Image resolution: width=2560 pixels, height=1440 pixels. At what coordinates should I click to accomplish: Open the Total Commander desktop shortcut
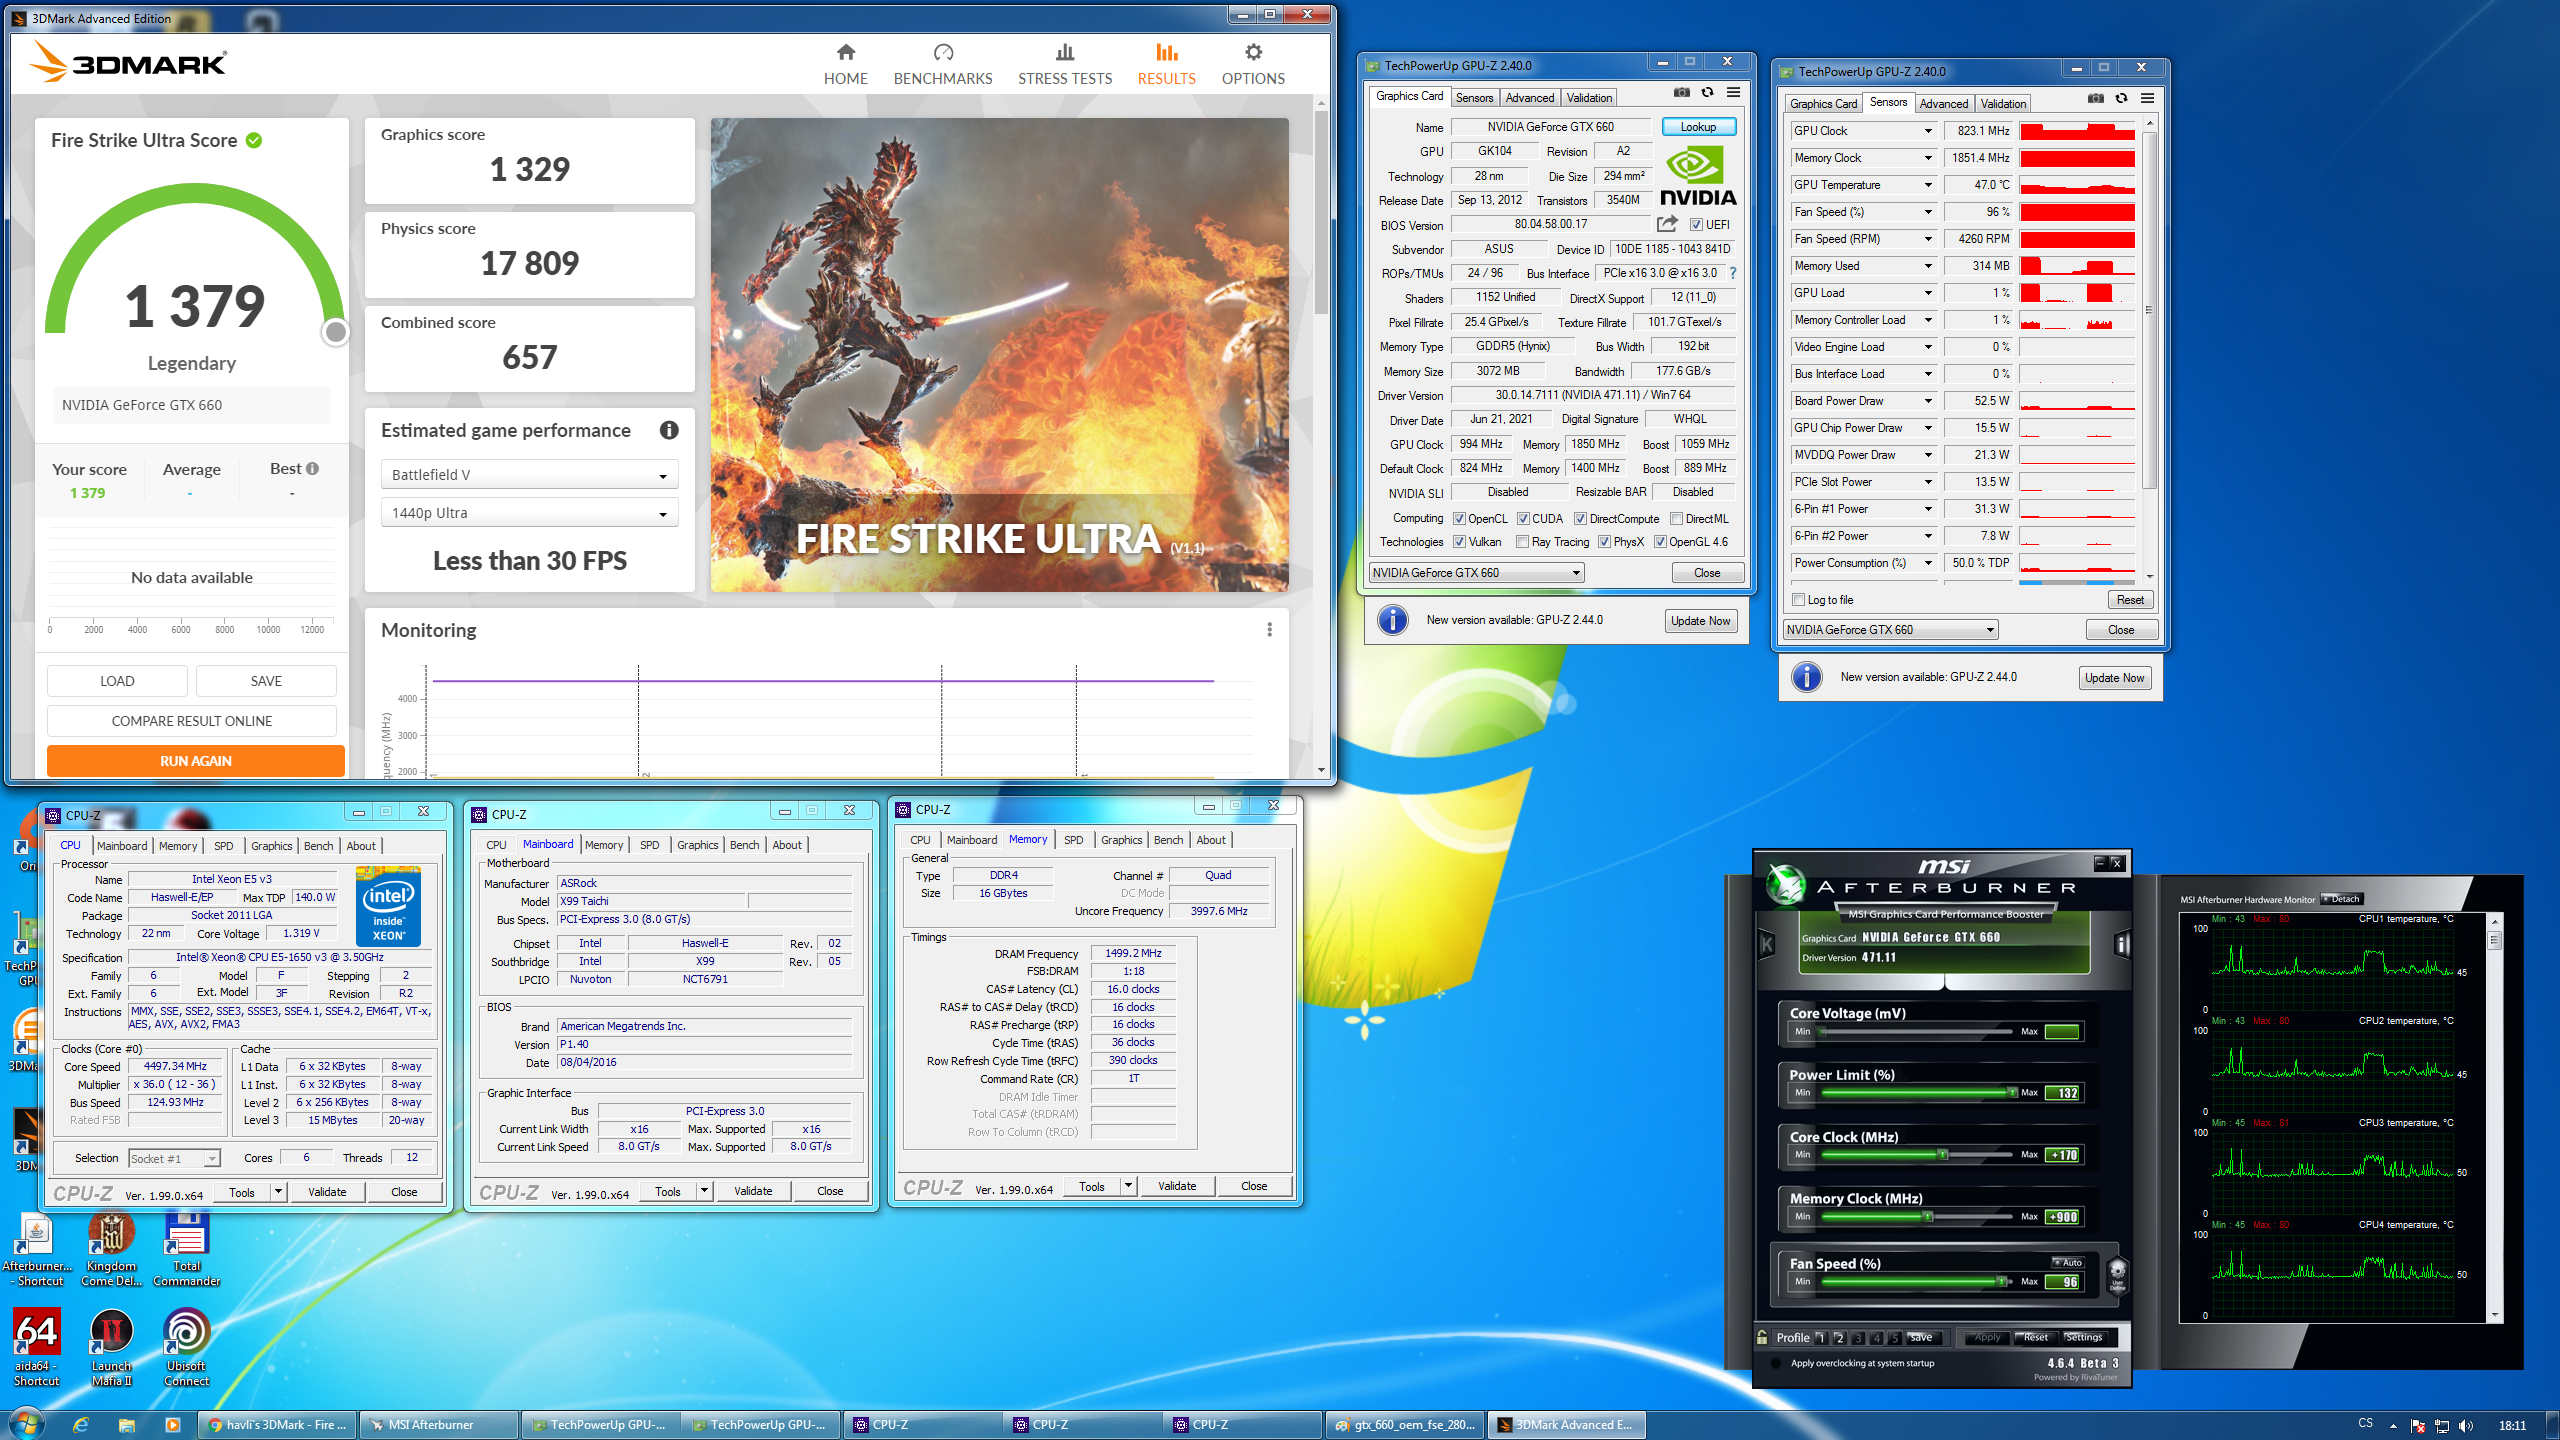pyautogui.click(x=187, y=1250)
